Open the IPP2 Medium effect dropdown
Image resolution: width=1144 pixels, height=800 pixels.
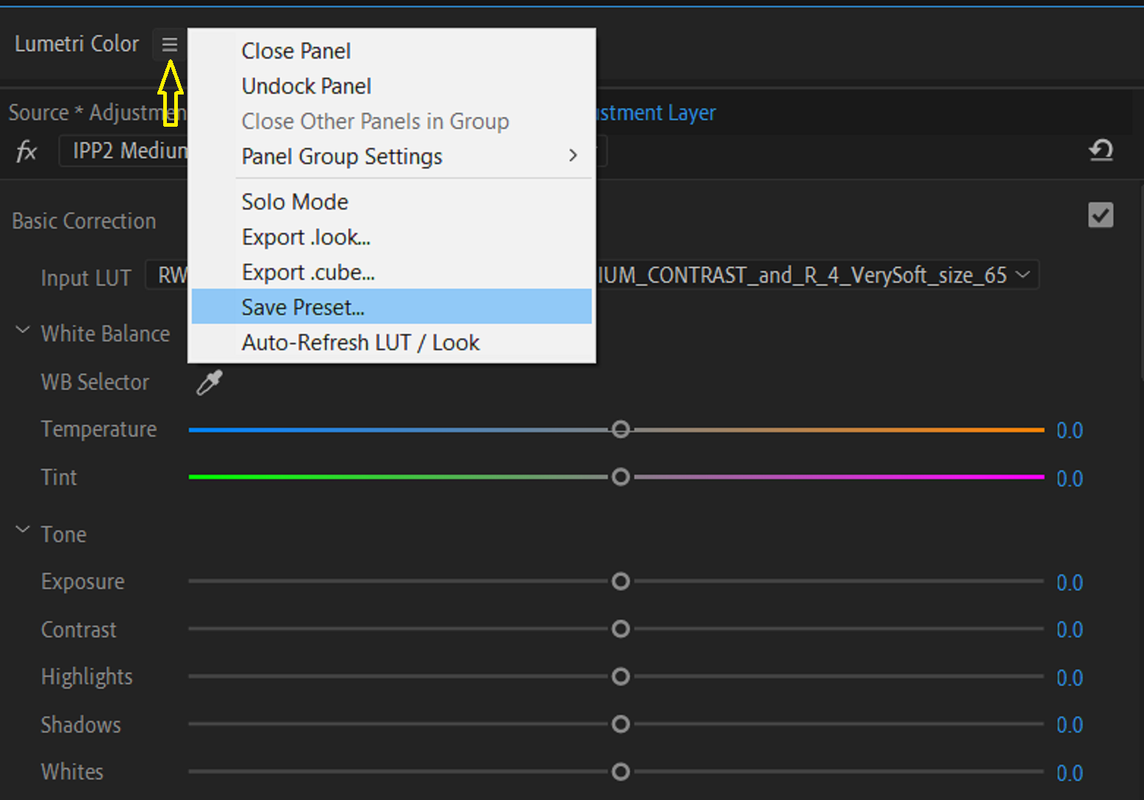click(x=333, y=152)
